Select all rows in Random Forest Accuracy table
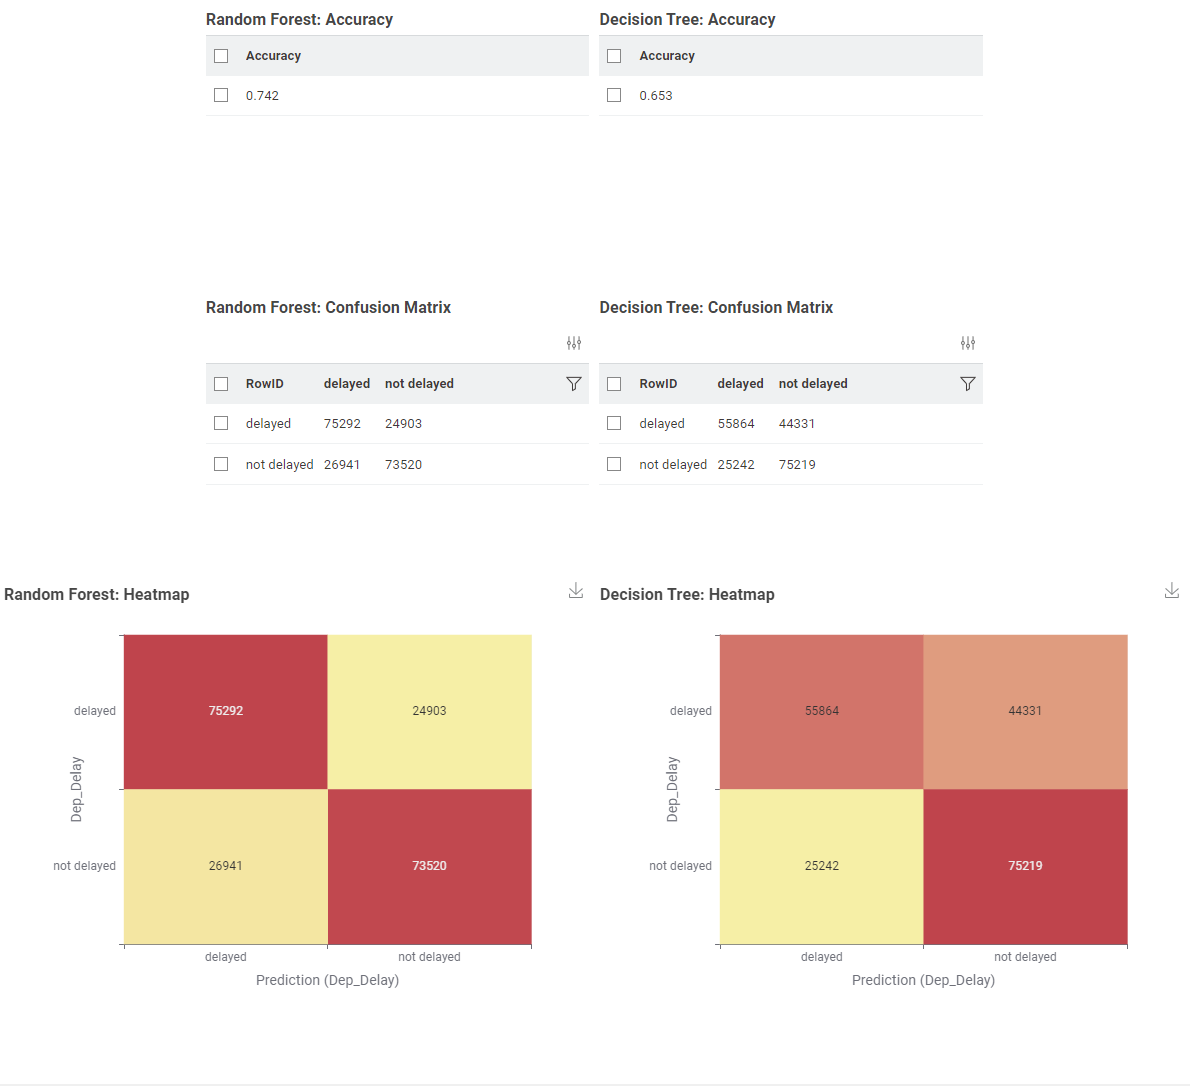This screenshot has height=1086, width=1190. point(221,56)
